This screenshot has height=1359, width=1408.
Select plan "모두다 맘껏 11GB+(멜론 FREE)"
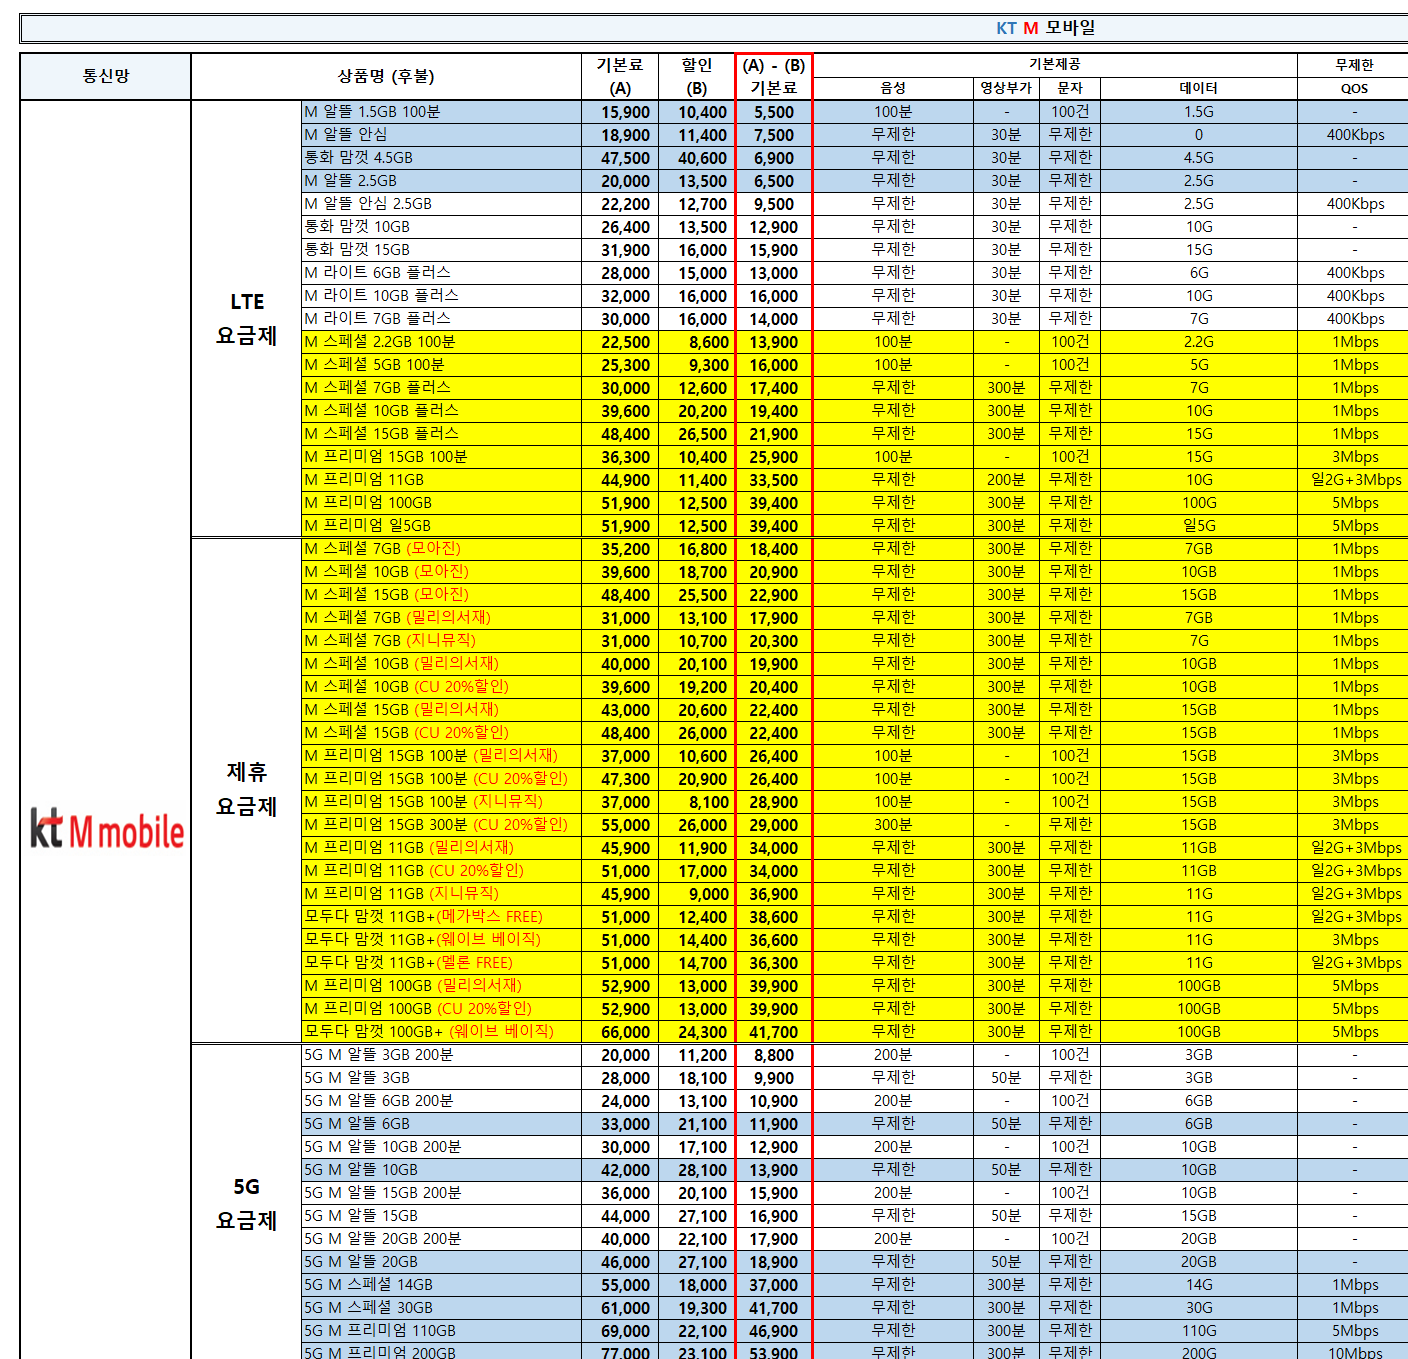(x=408, y=963)
